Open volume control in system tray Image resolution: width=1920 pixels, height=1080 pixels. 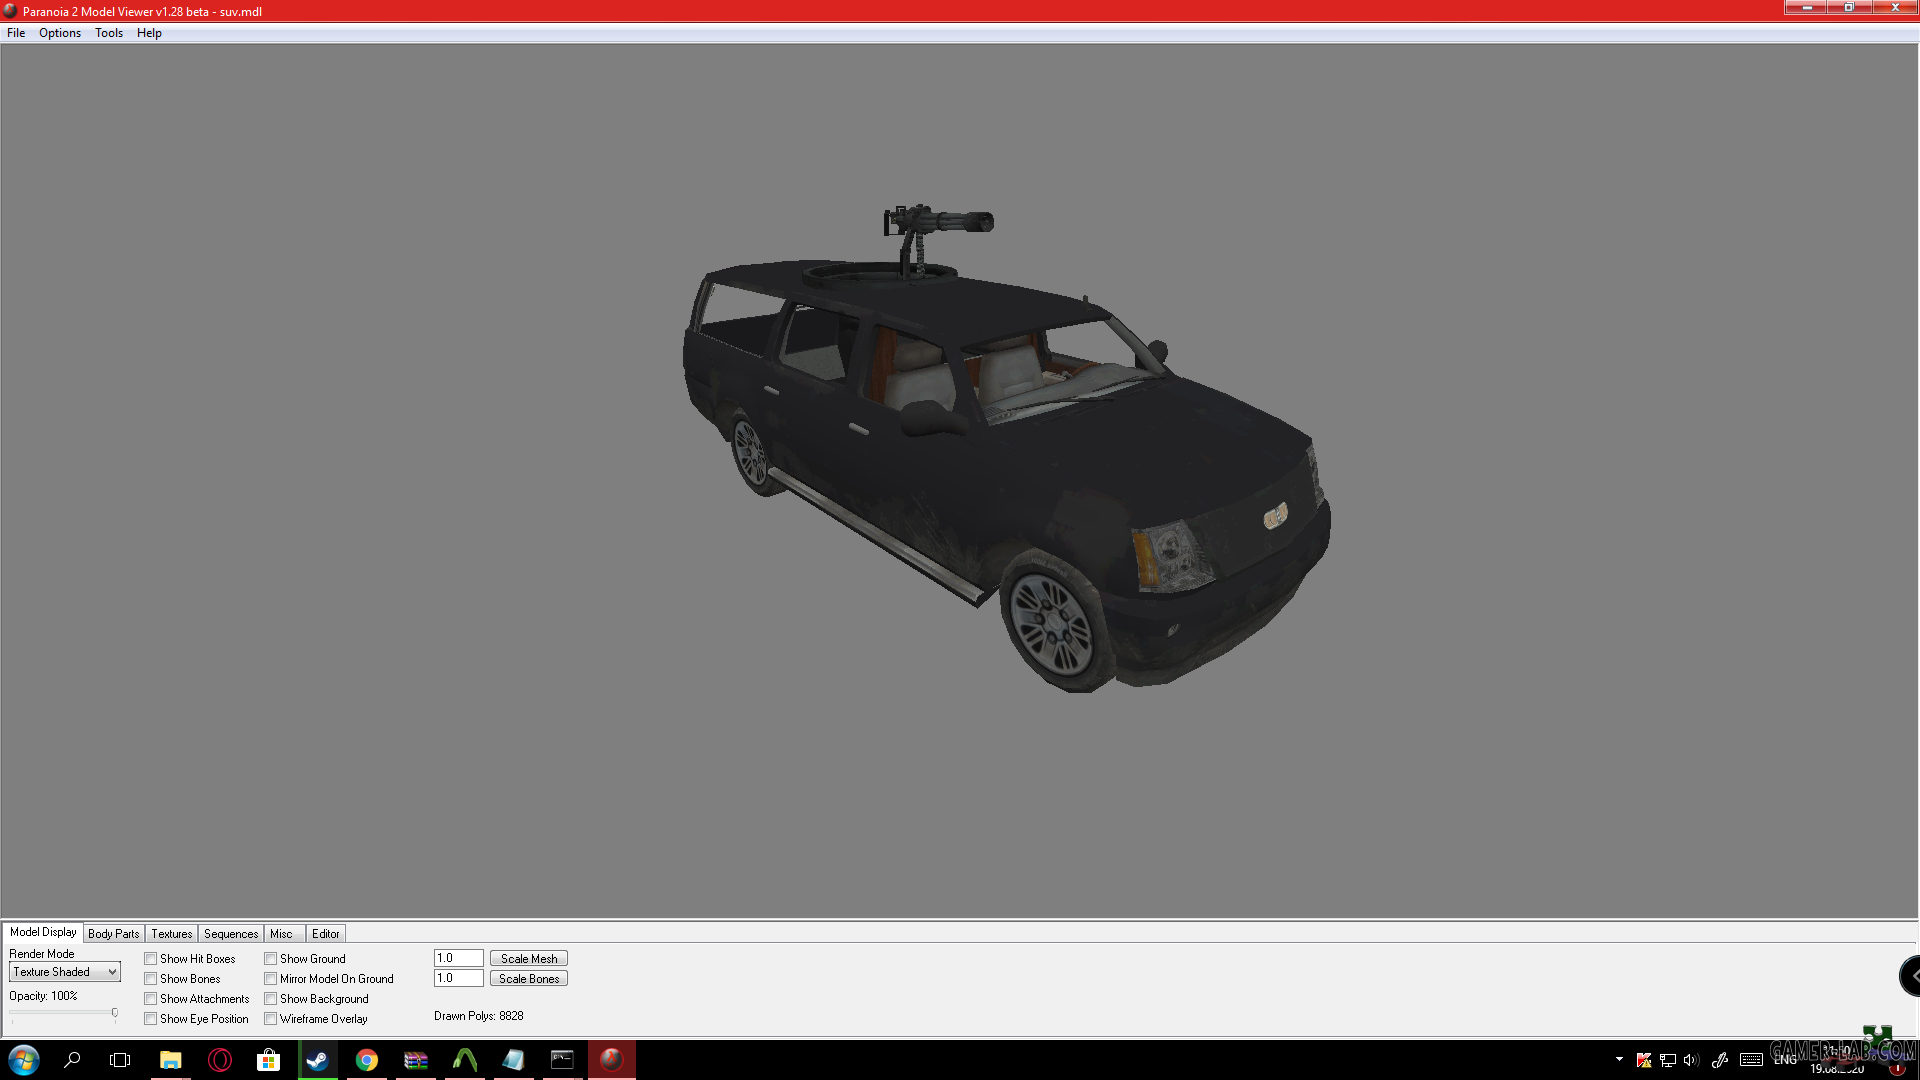pyautogui.click(x=1691, y=1060)
